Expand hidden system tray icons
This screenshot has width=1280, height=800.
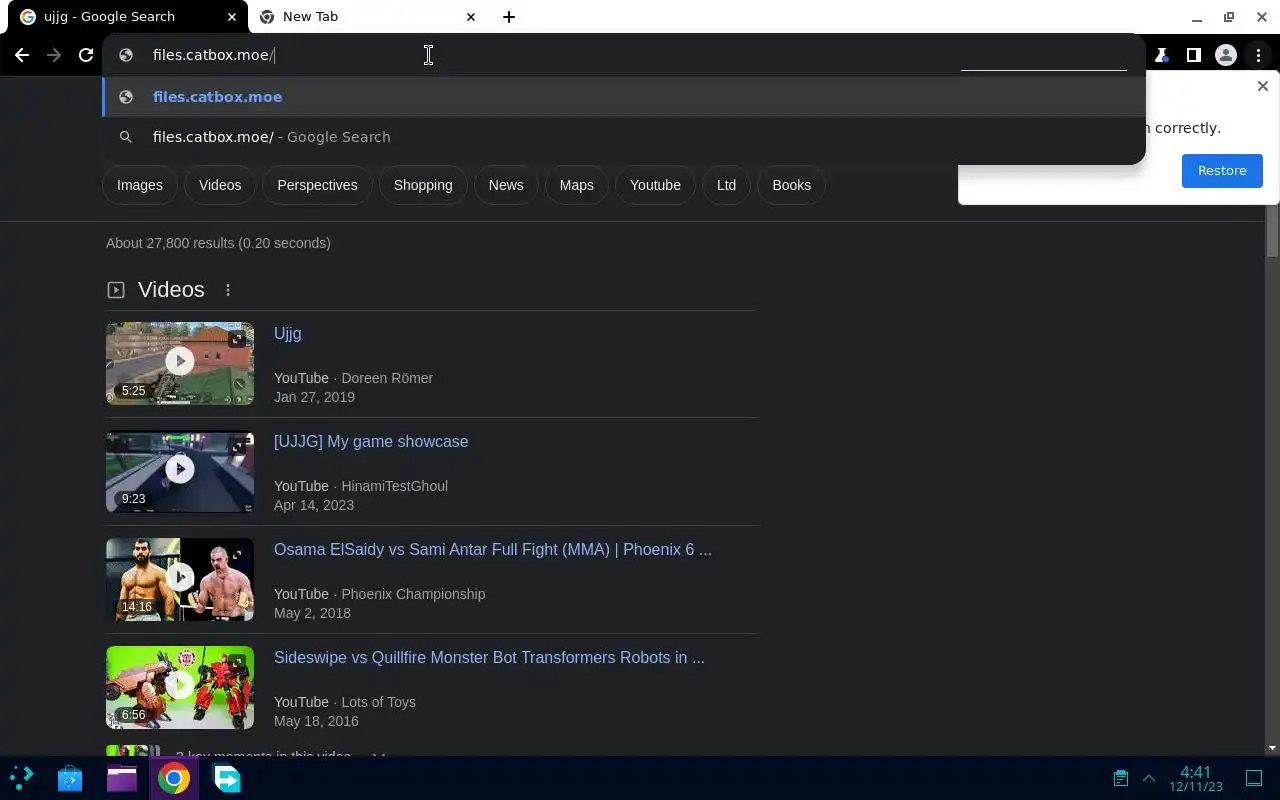[1149, 778]
